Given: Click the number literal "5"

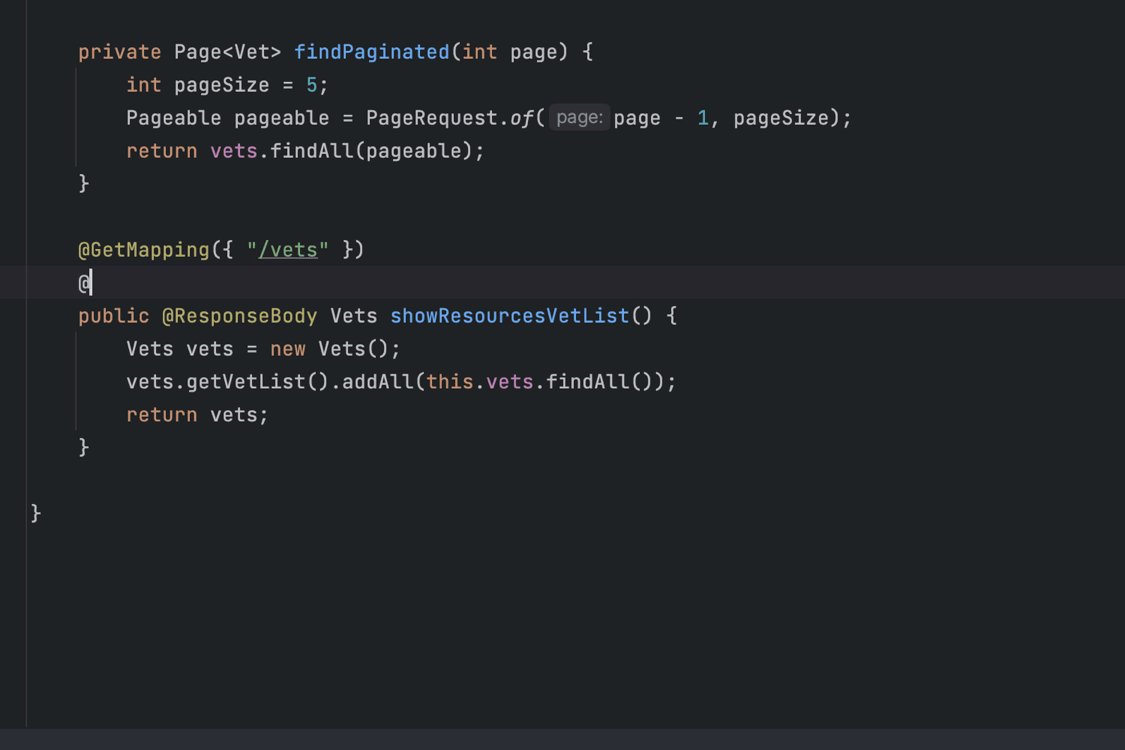Looking at the screenshot, I should click(312, 85).
